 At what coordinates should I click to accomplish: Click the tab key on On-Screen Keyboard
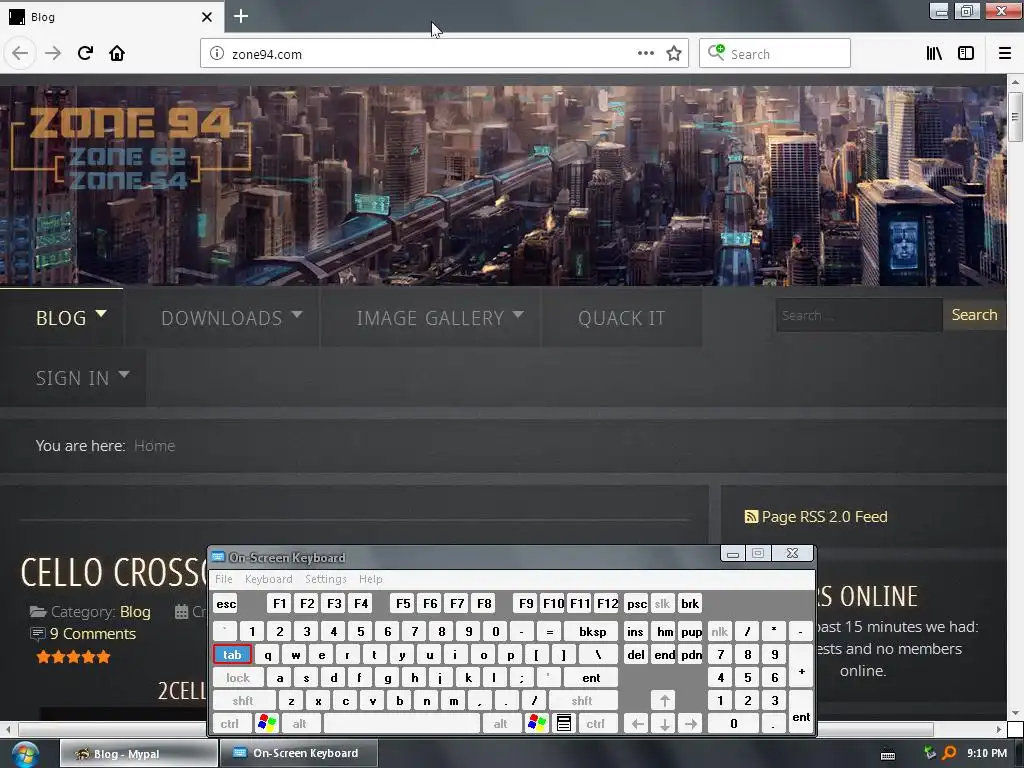click(x=232, y=654)
